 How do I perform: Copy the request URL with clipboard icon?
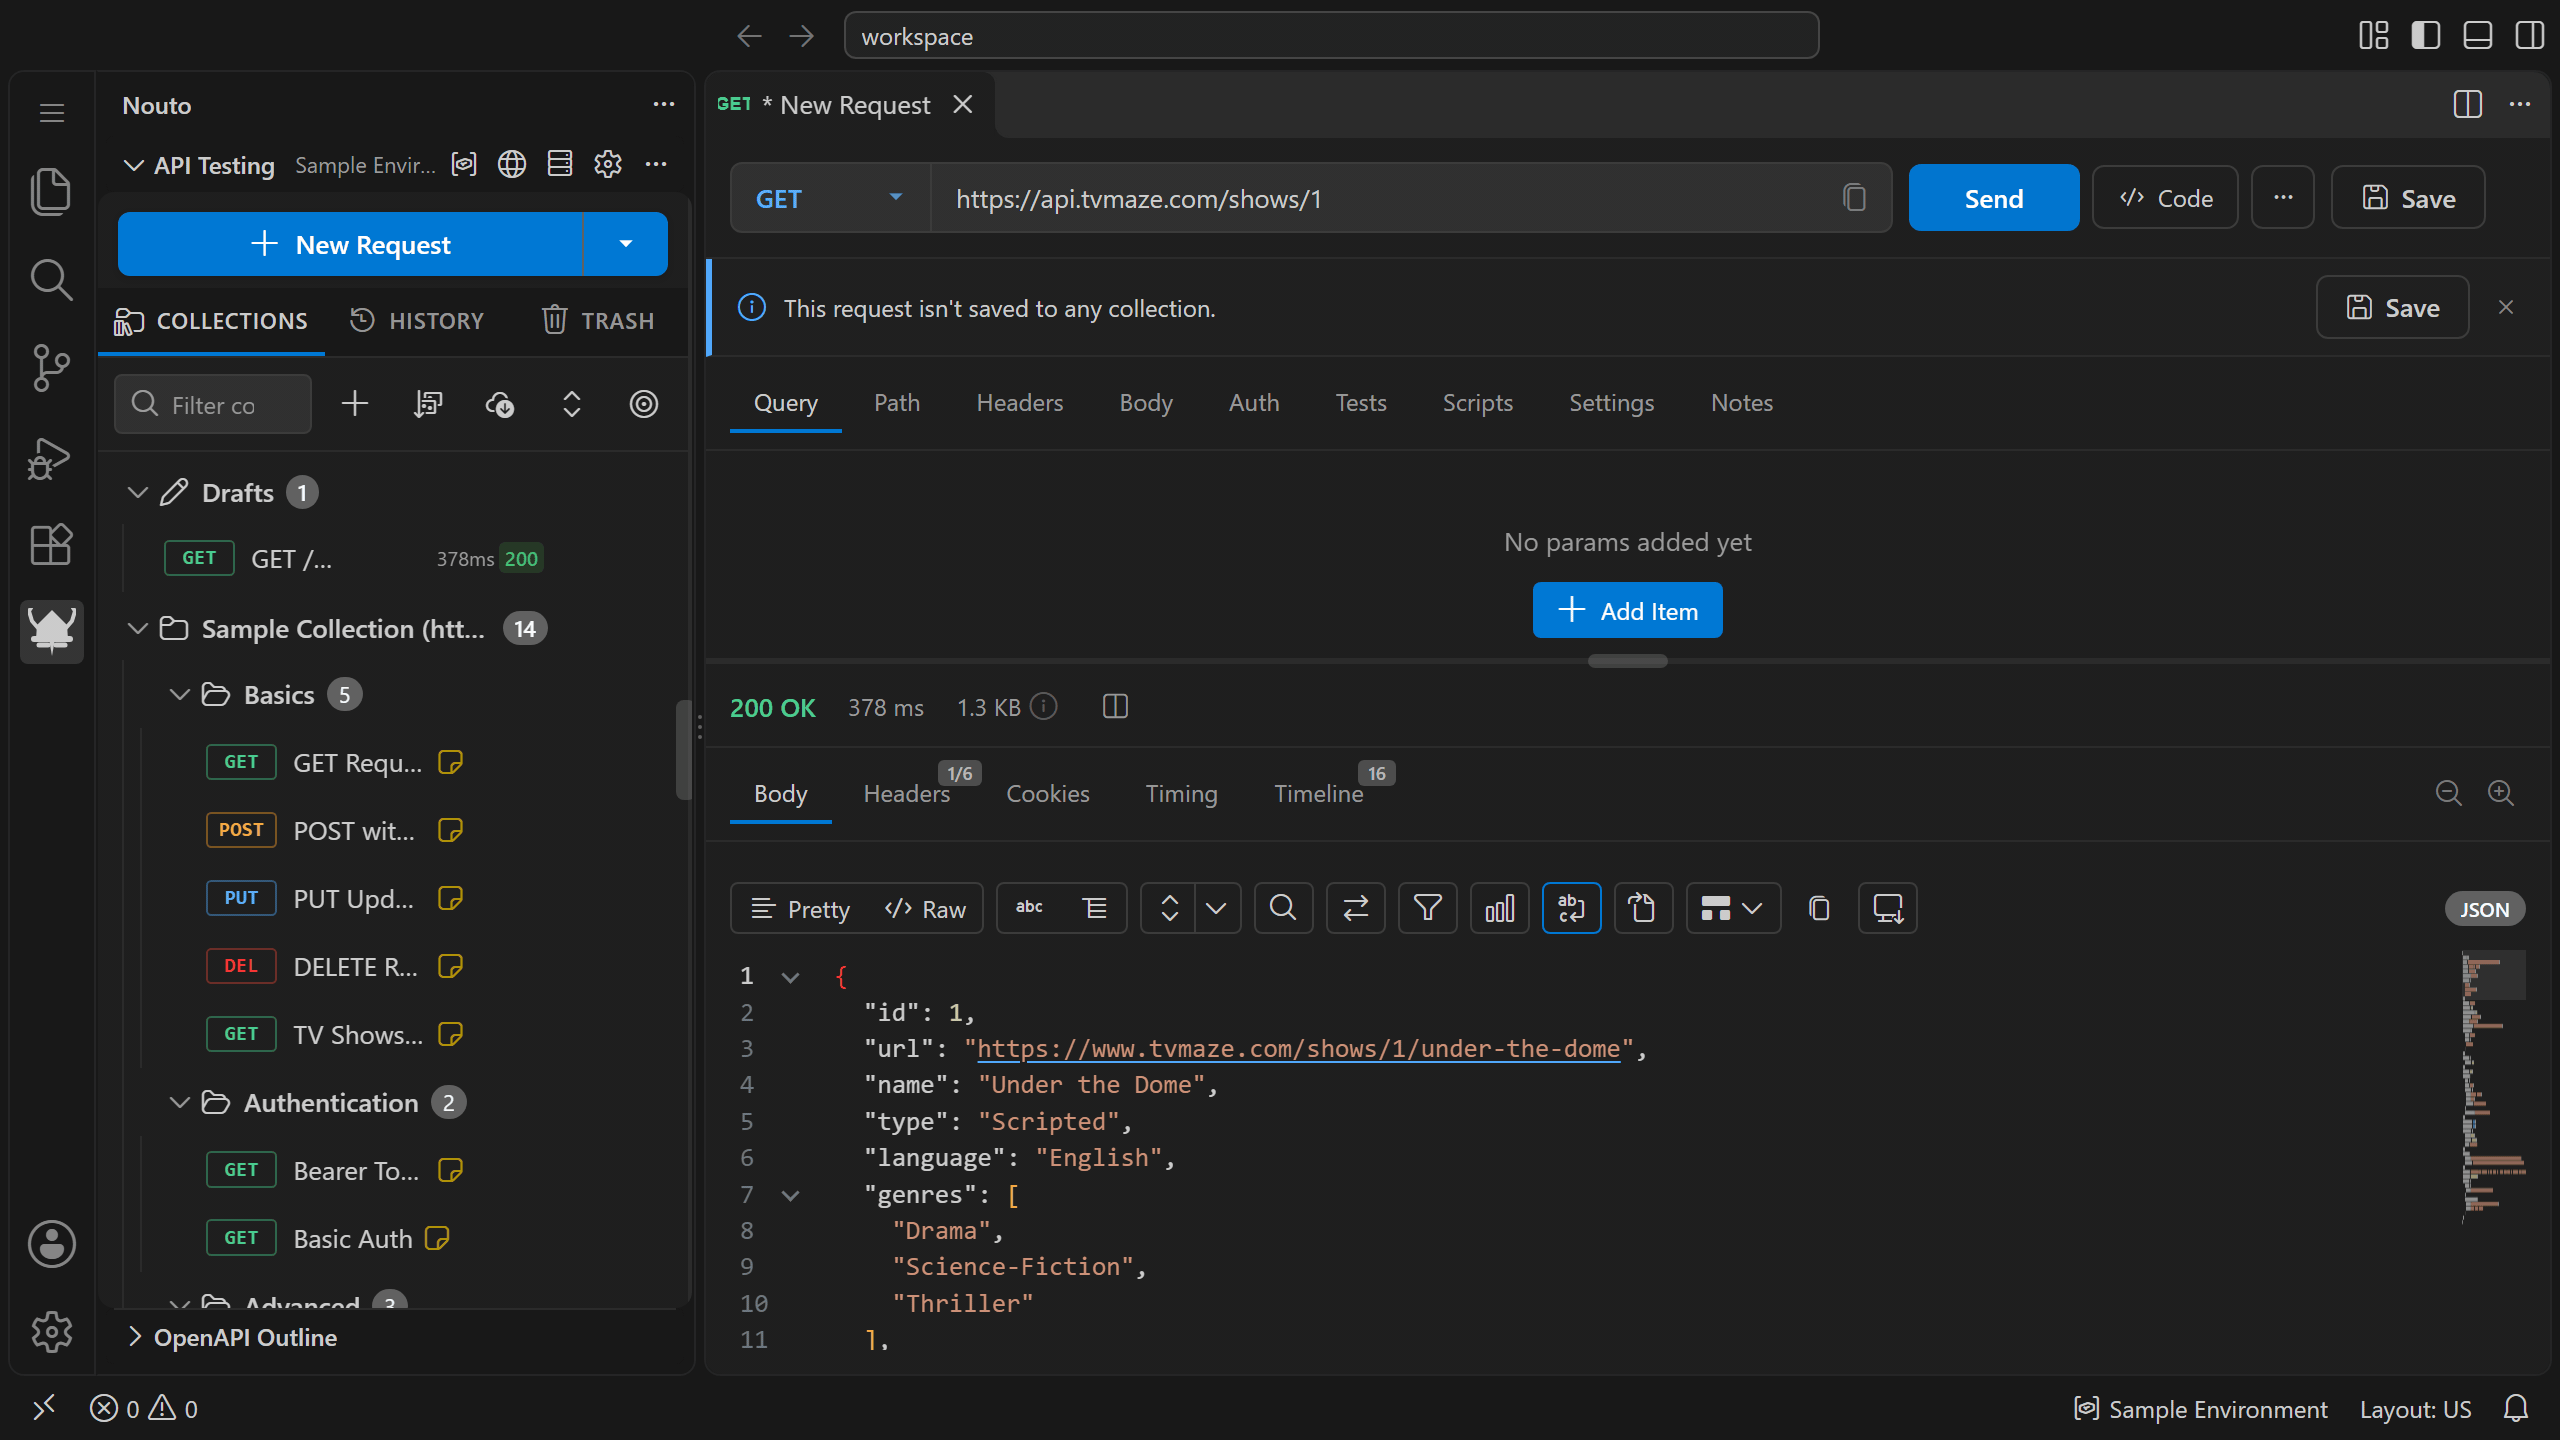(x=1854, y=198)
